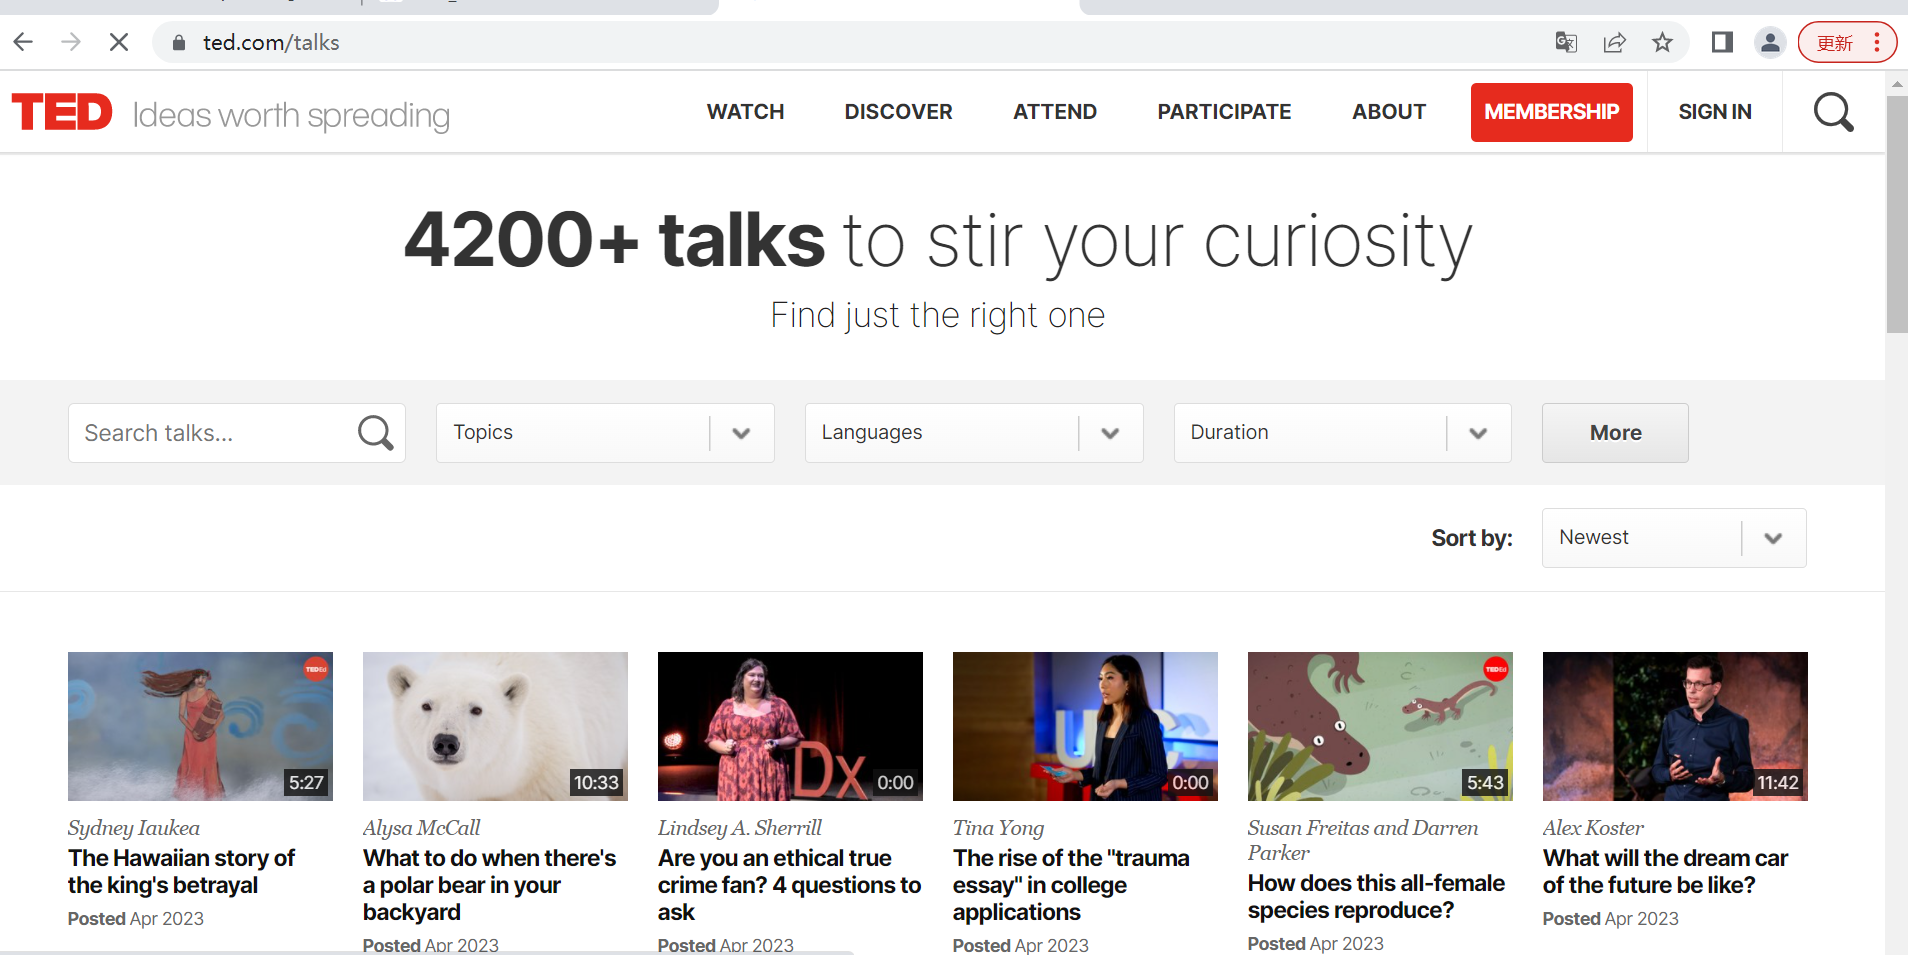Open "Are you an ethical true crime fan?" link
1908x955 pixels.
(x=790, y=885)
